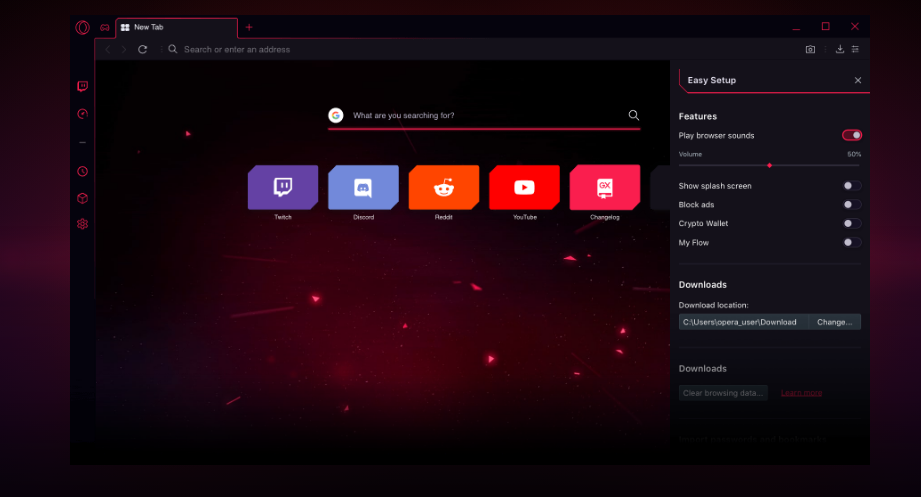The width and height of the screenshot is (921, 497).
Task: Open the Discord speed dial tile
Action: pyautogui.click(x=364, y=187)
